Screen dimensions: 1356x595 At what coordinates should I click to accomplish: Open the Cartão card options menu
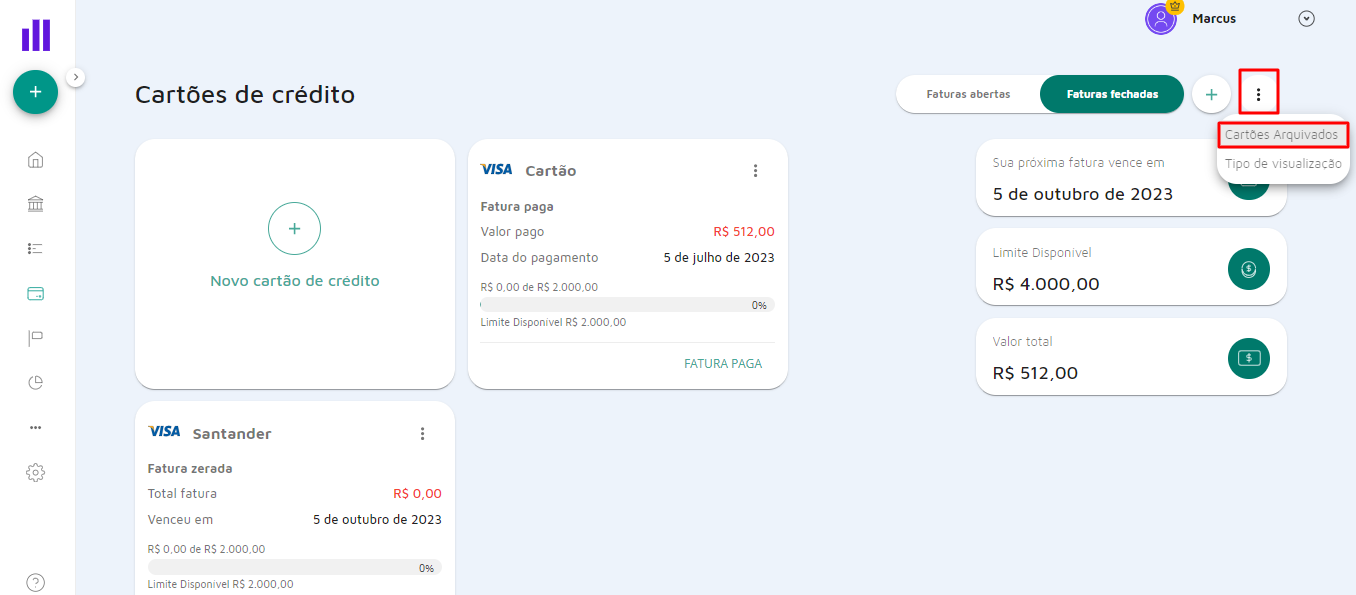click(x=756, y=171)
